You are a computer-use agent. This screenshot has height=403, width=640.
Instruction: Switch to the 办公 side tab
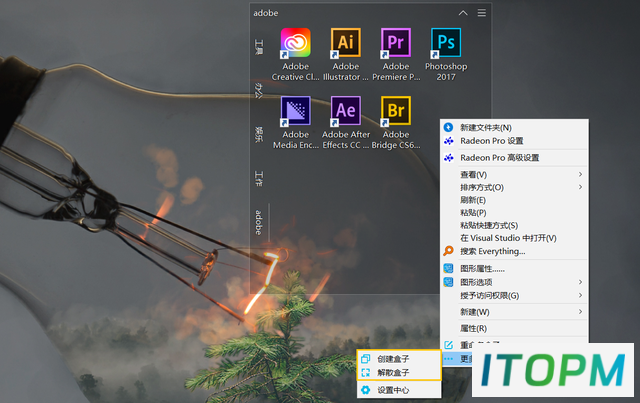tap(259, 90)
